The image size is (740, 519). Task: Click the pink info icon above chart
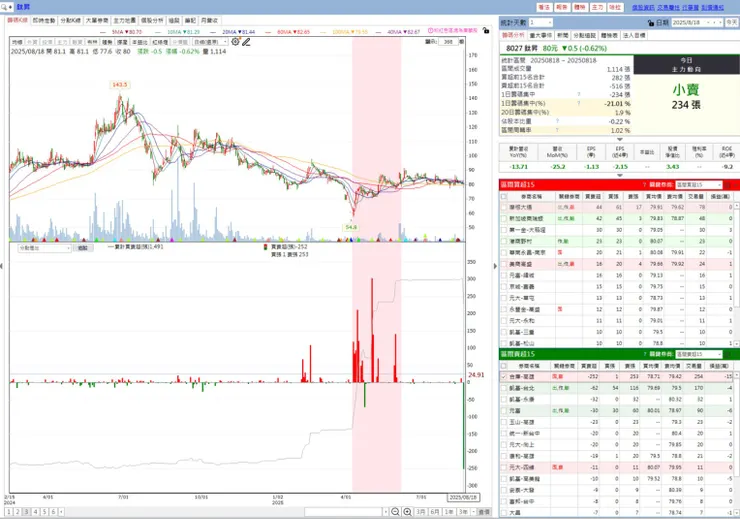pos(430,30)
